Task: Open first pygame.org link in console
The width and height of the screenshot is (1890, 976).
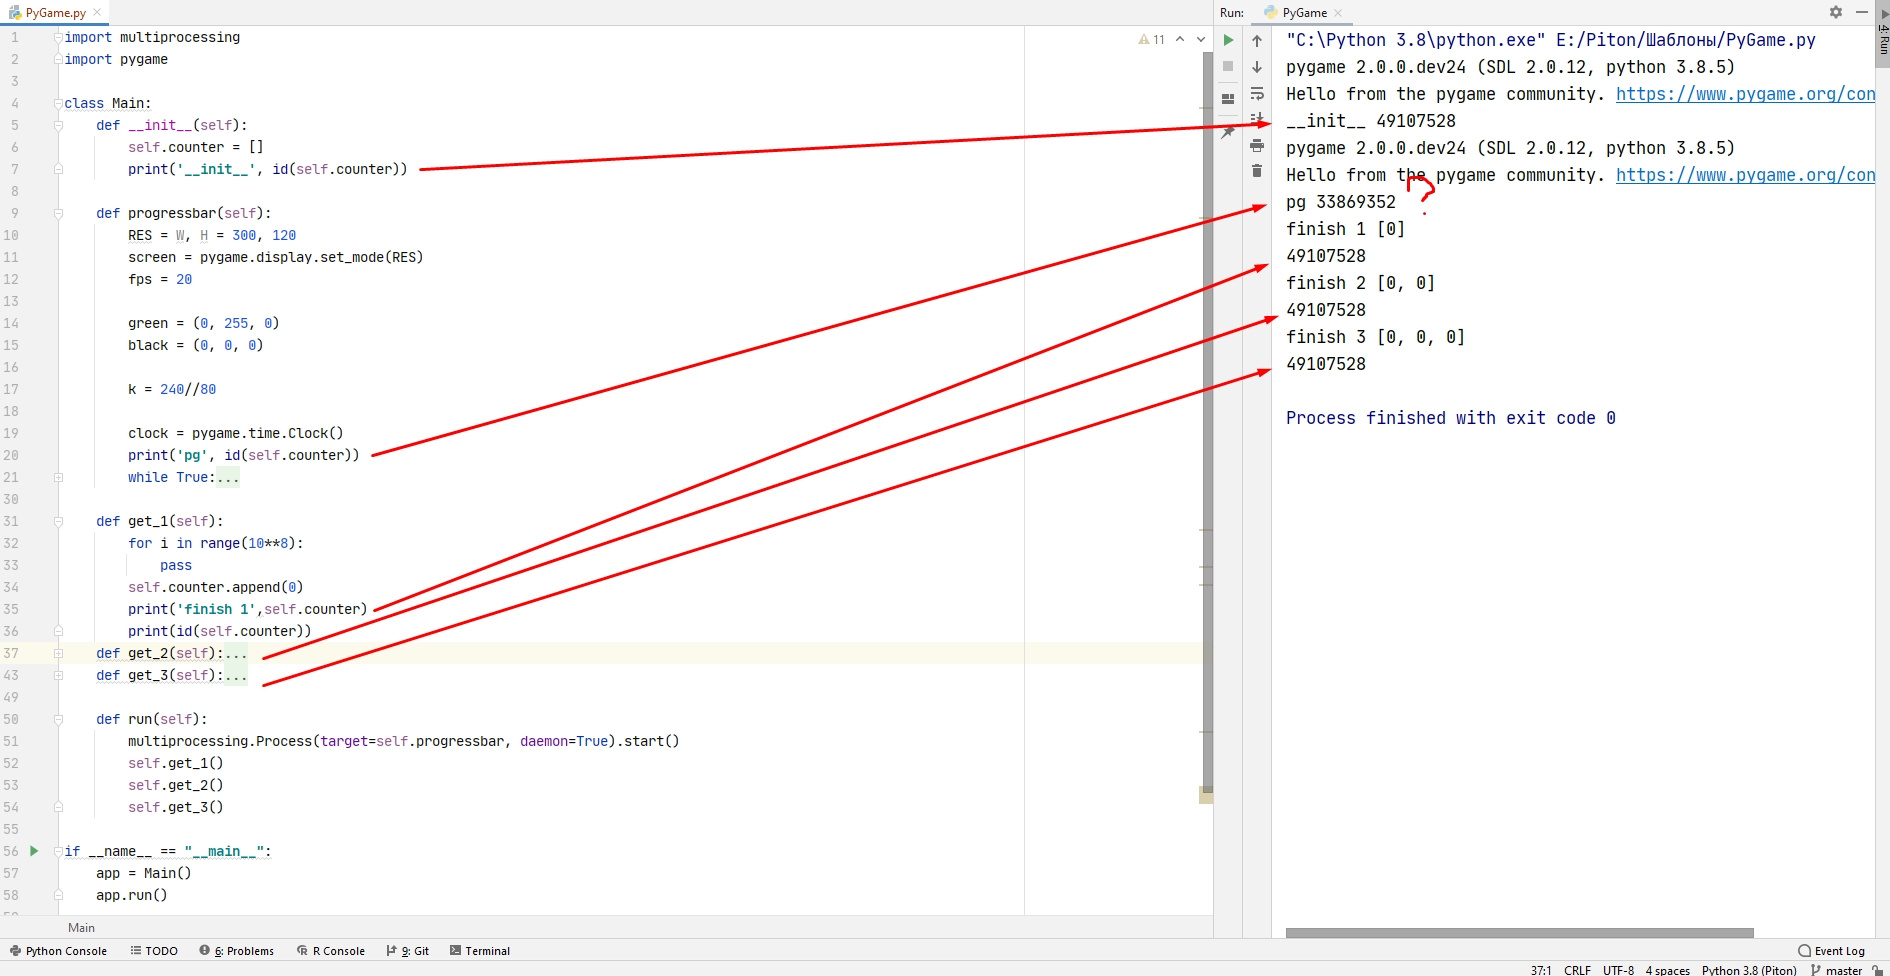Action: (1745, 94)
